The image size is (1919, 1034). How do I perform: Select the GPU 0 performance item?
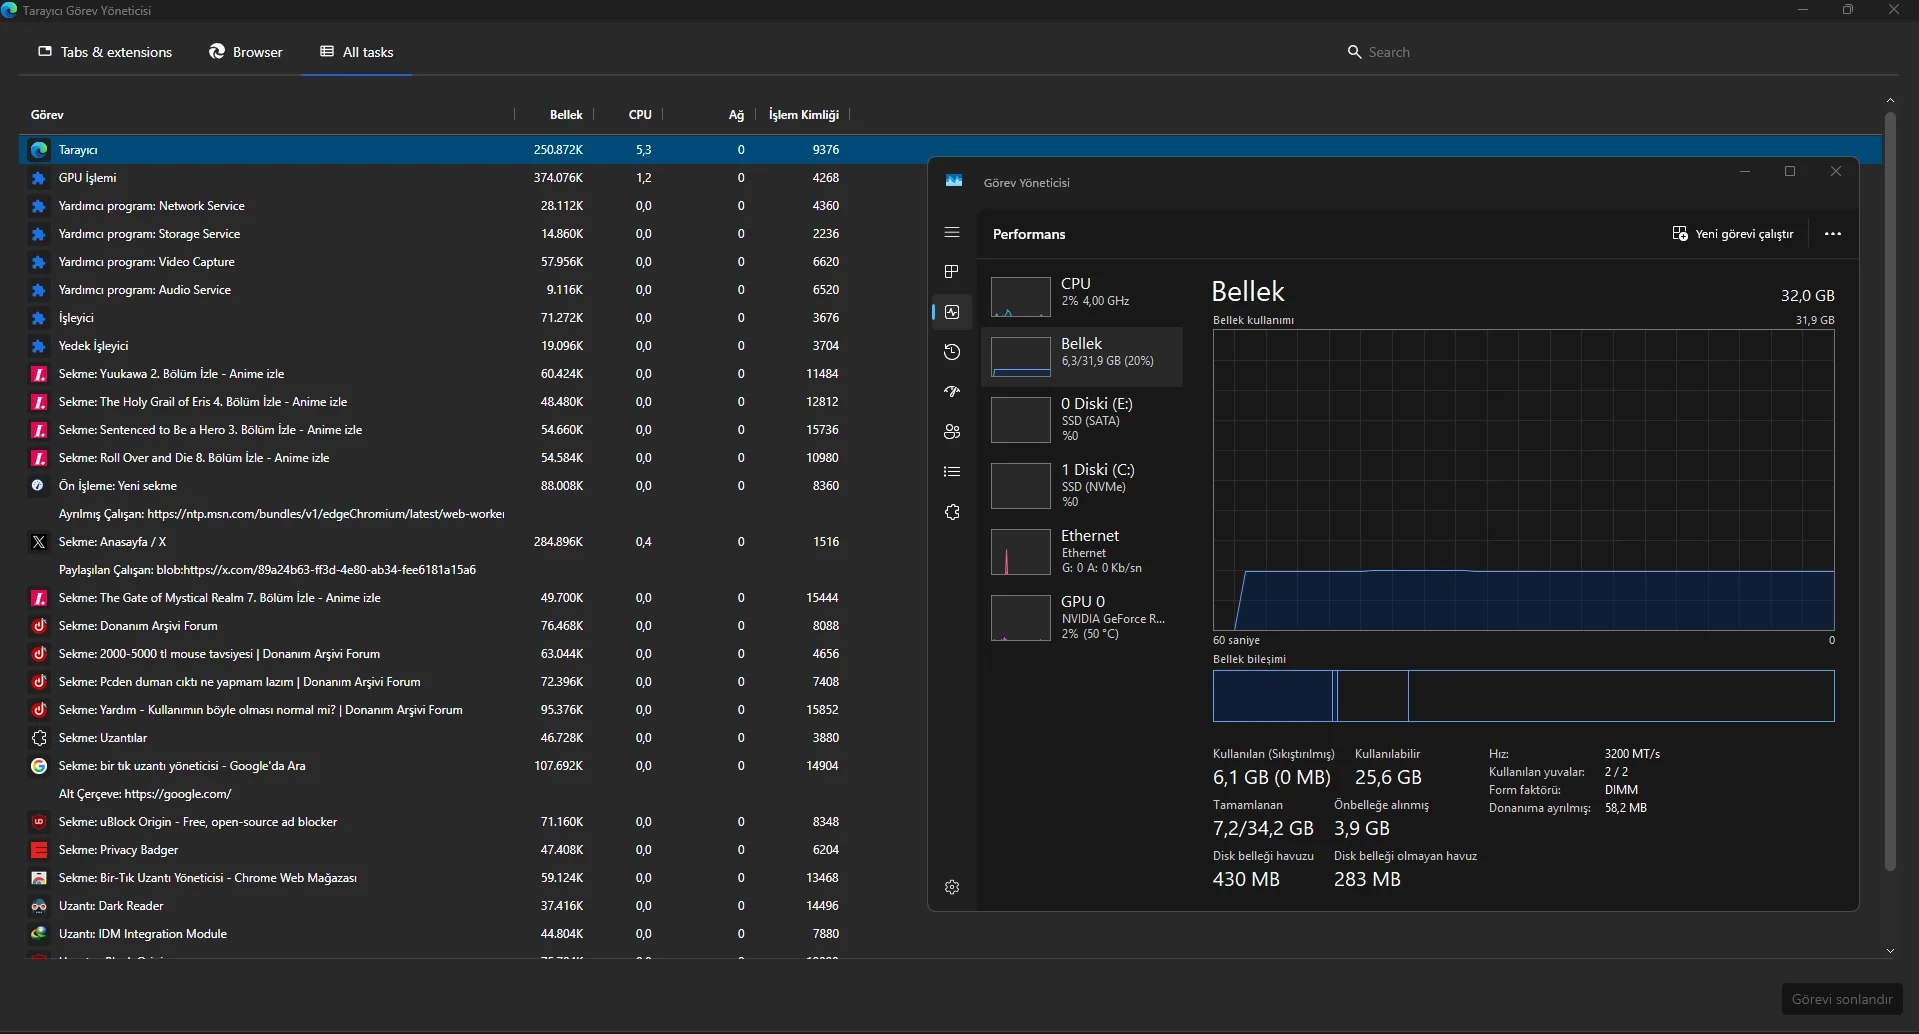(1081, 617)
